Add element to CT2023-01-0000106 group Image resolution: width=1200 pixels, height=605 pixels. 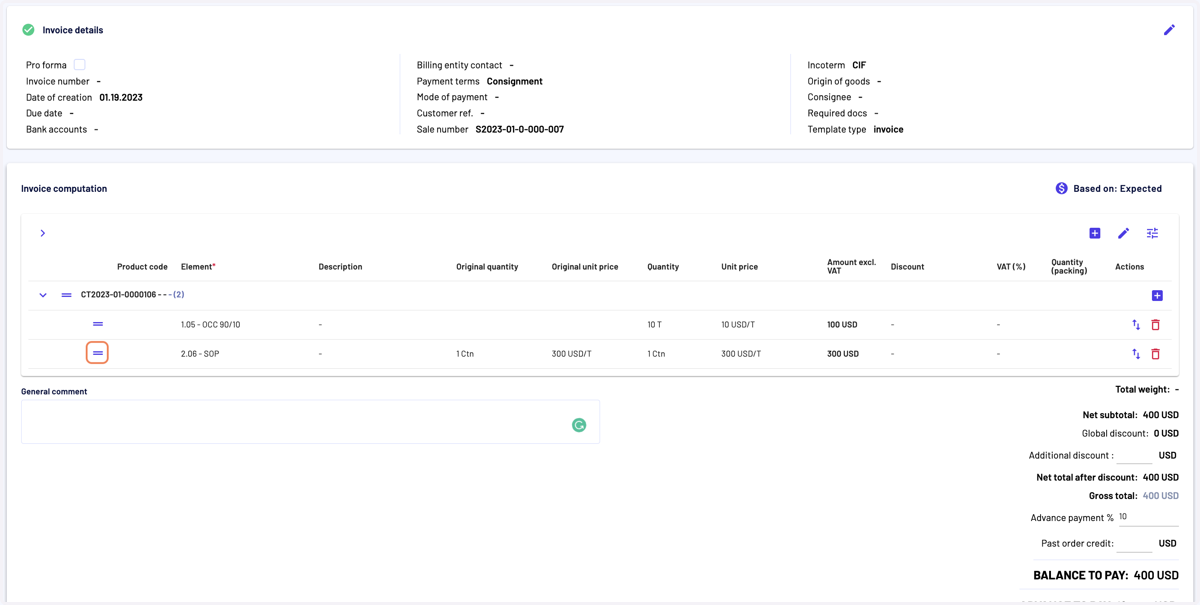coord(1157,295)
